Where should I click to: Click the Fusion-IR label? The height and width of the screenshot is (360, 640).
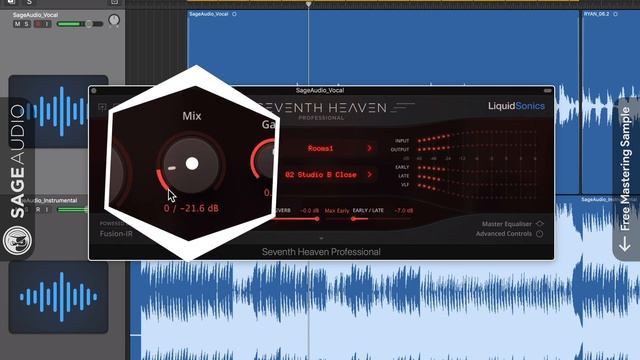[116, 234]
